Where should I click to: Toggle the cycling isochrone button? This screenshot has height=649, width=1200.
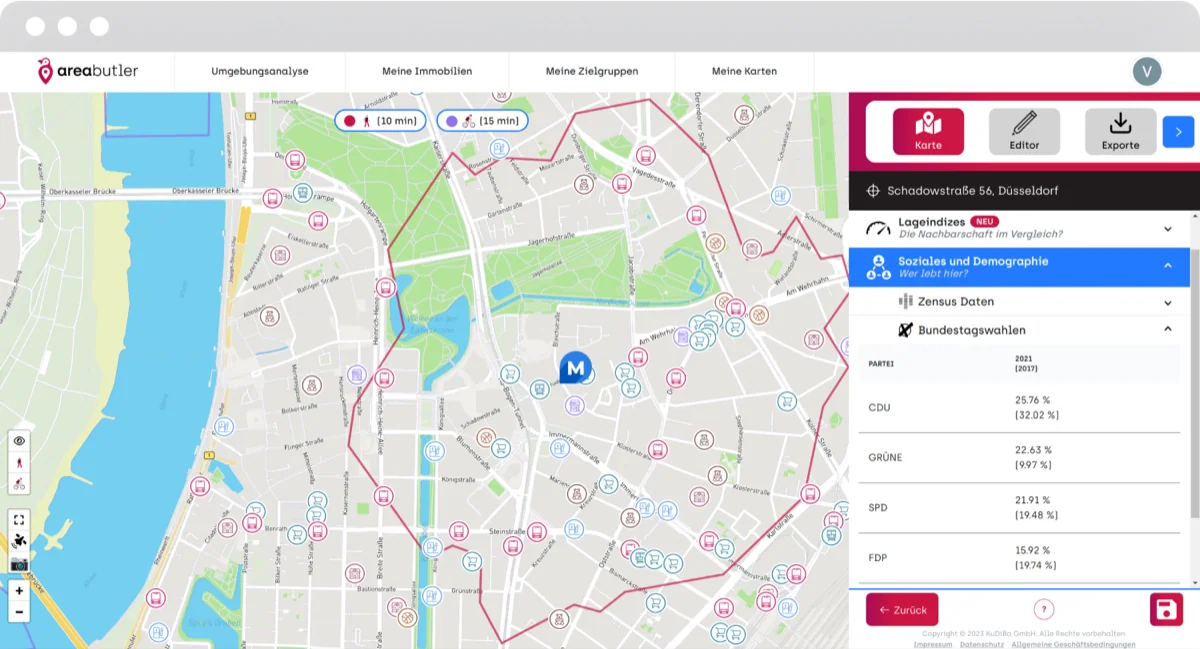tap(19, 485)
